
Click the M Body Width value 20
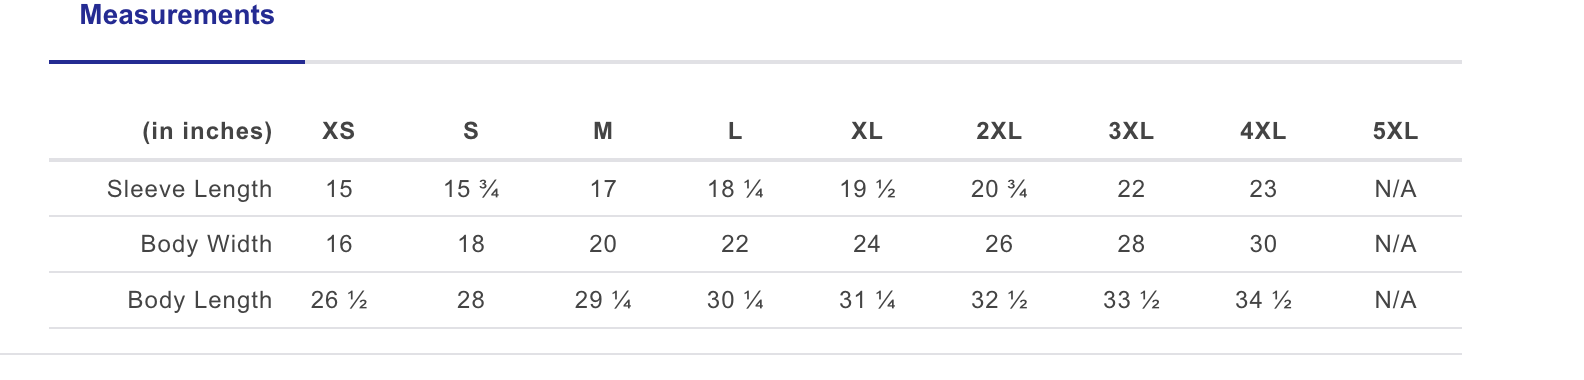(x=603, y=244)
